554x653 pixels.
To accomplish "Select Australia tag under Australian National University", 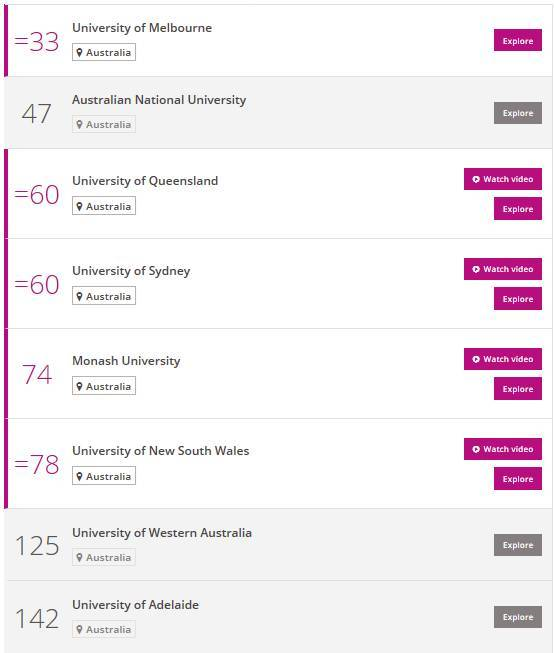I will 104,124.
